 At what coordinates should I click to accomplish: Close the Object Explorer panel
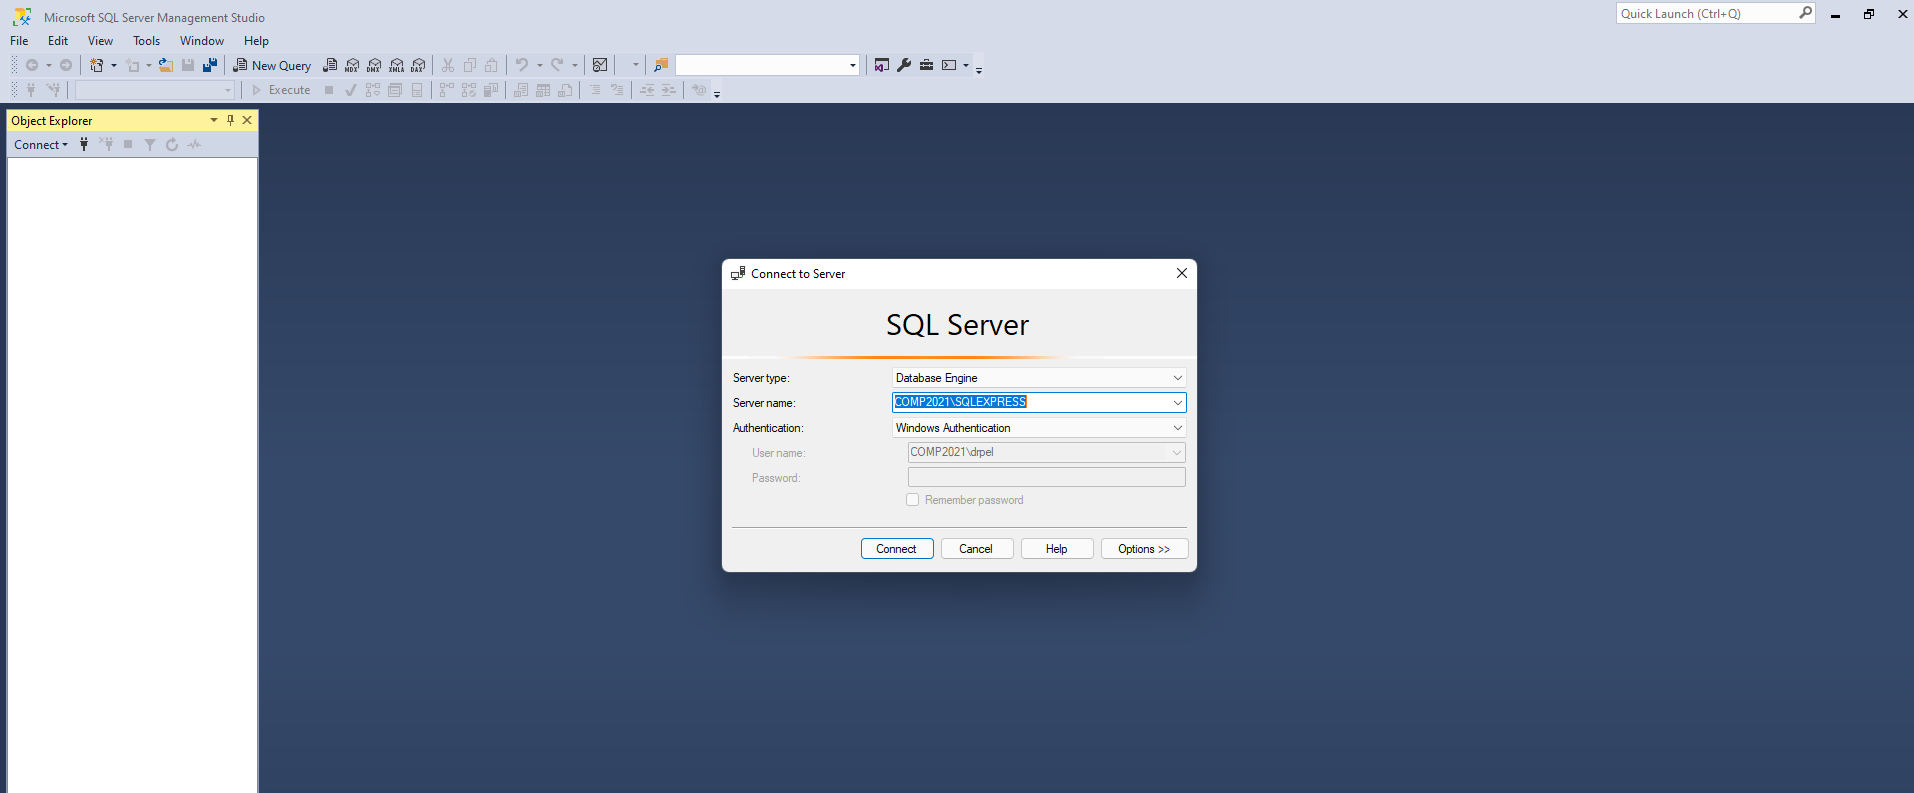[x=247, y=120]
